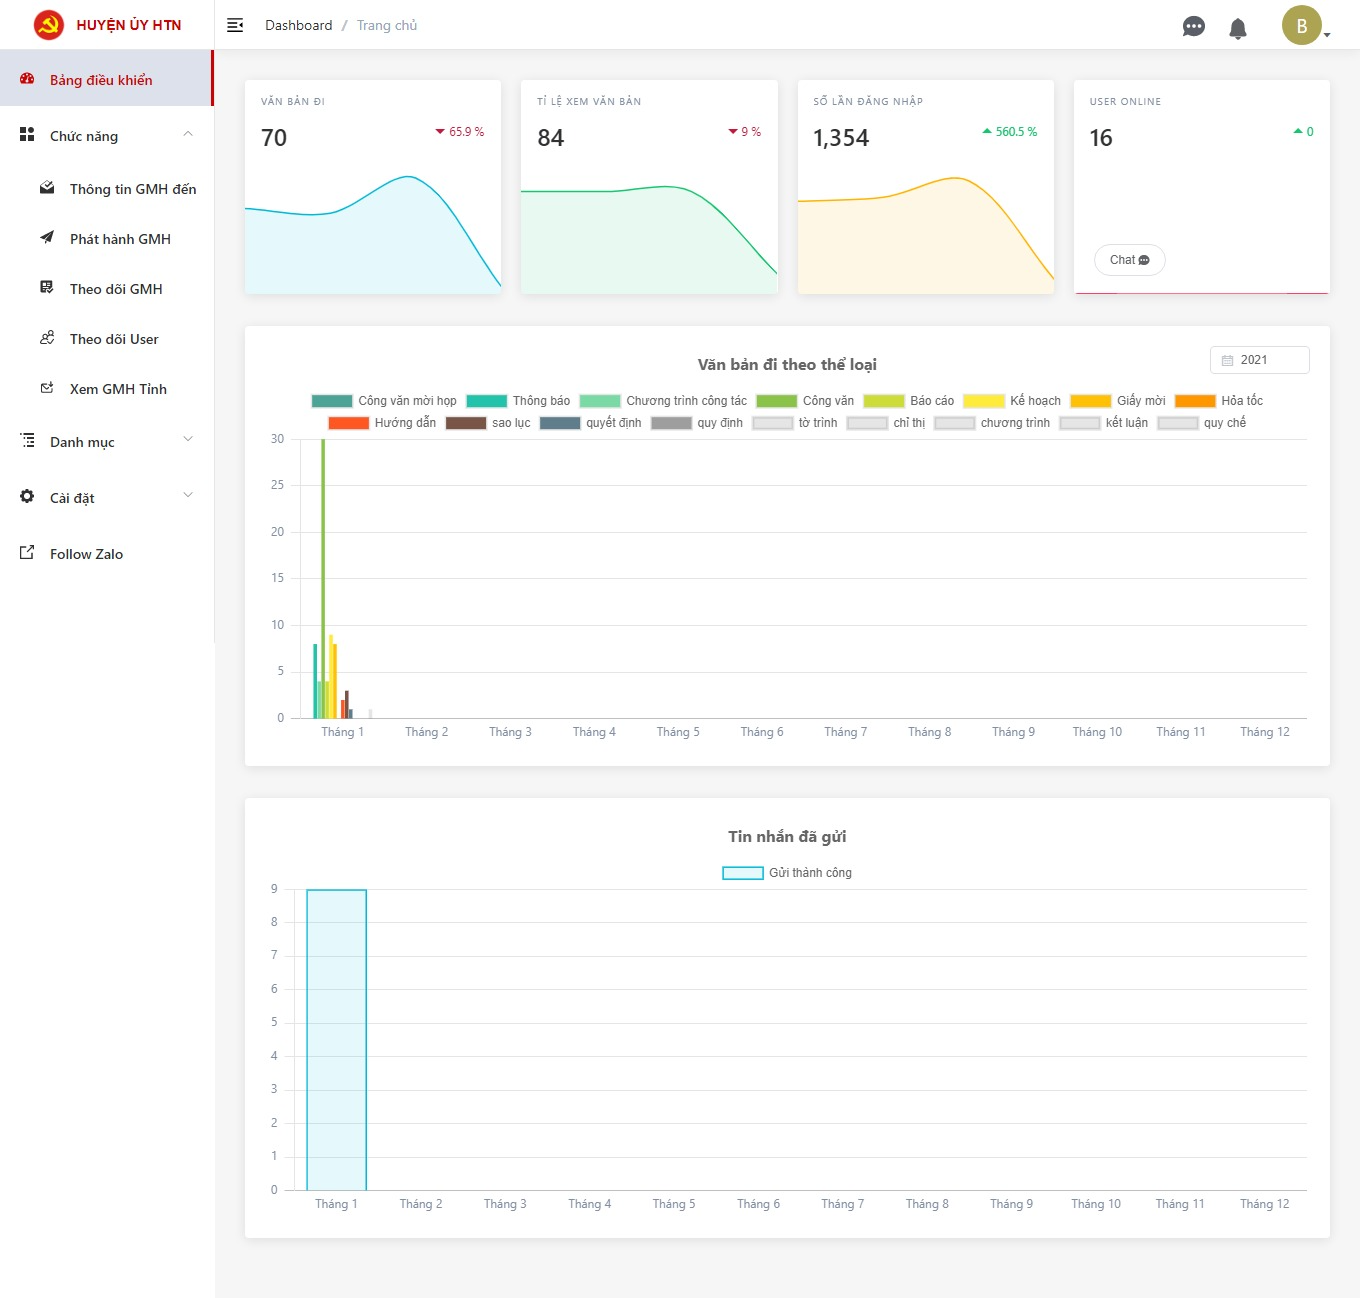Image resolution: width=1360 pixels, height=1298 pixels.
Task: Click the Dashboard breadcrumb link
Action: tap(298, 25)
